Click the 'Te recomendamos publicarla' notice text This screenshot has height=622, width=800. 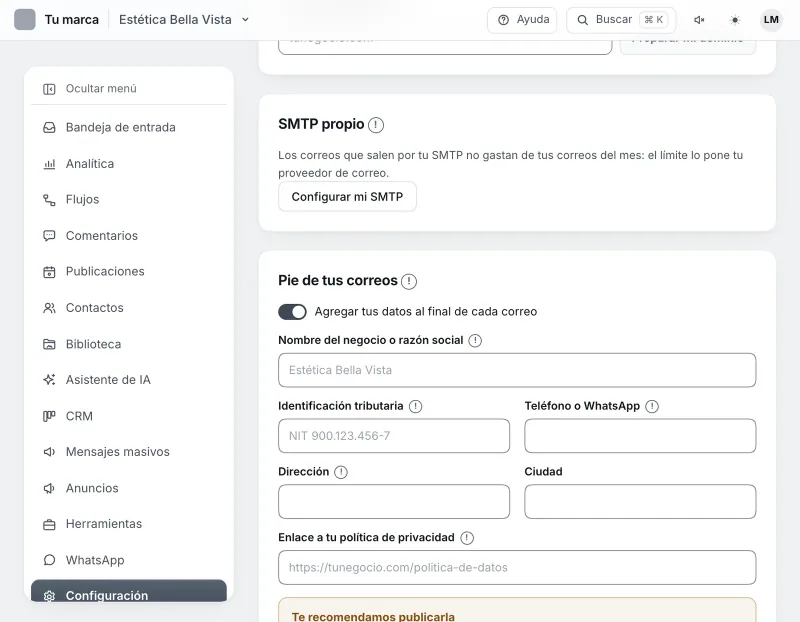(x=373, y=616)
